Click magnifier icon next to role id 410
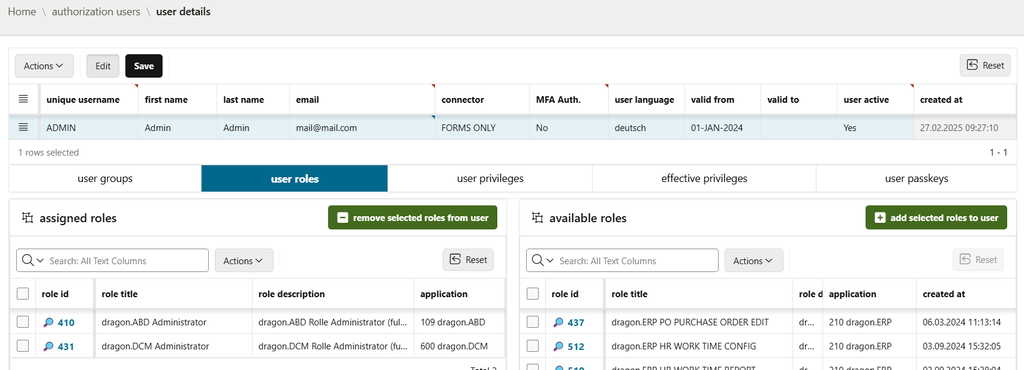The height and width of the screenshot is (370, 1024). click(48, 322)
